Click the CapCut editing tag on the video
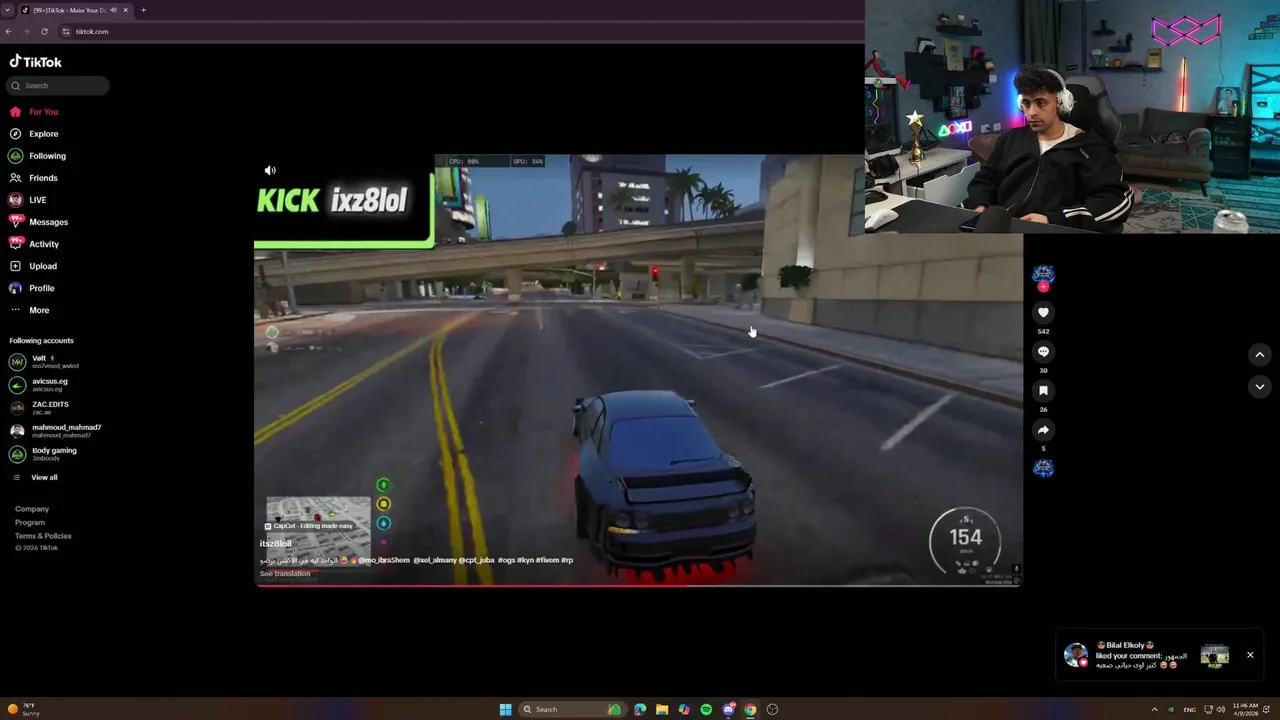Viewport: 1280px width, 720px height. [309, 526]
